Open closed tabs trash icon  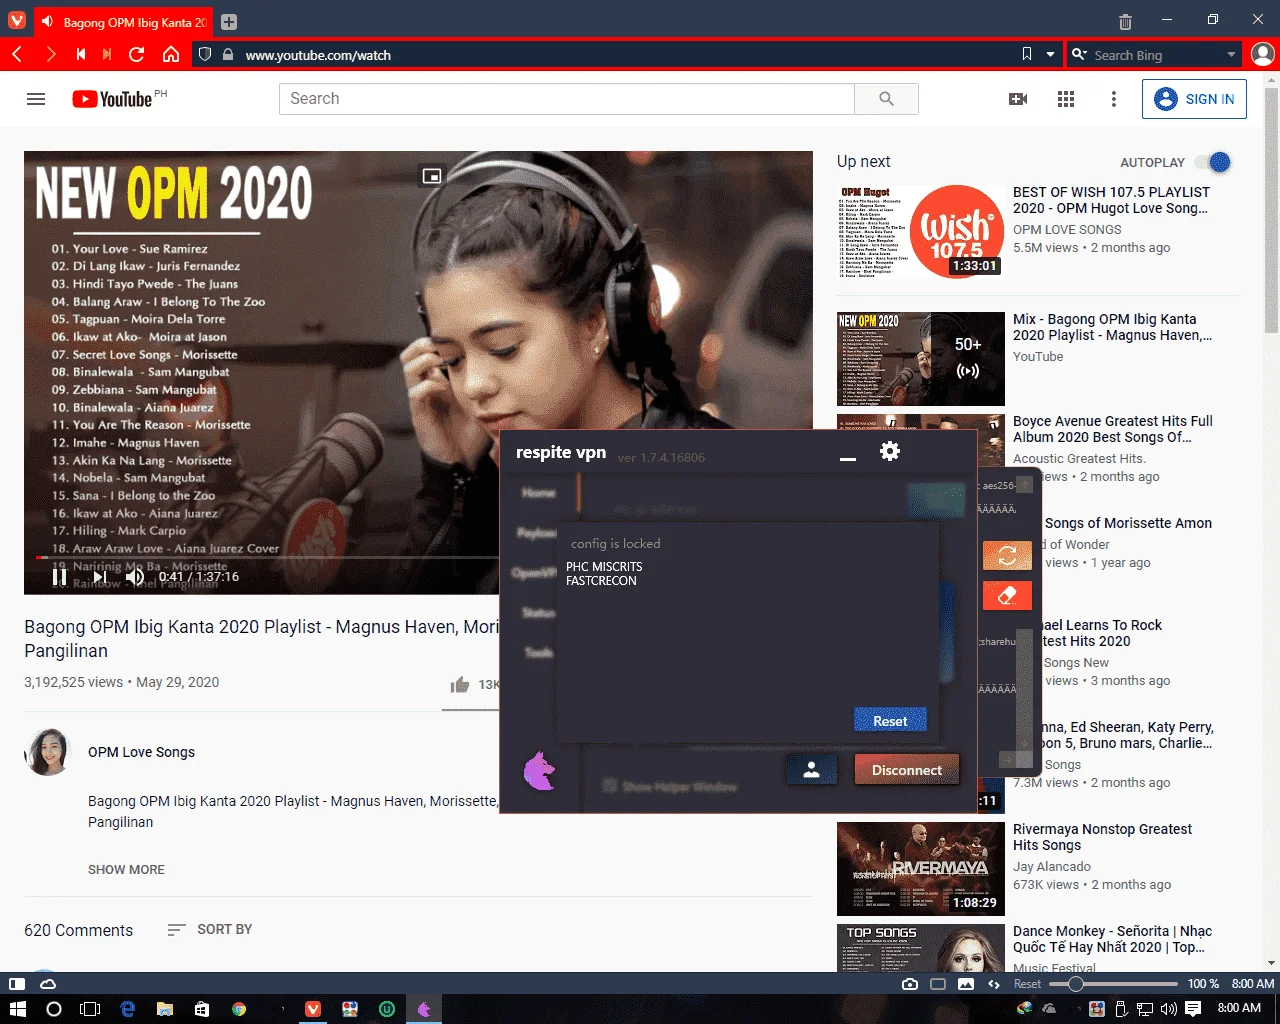click(1125, 21)
